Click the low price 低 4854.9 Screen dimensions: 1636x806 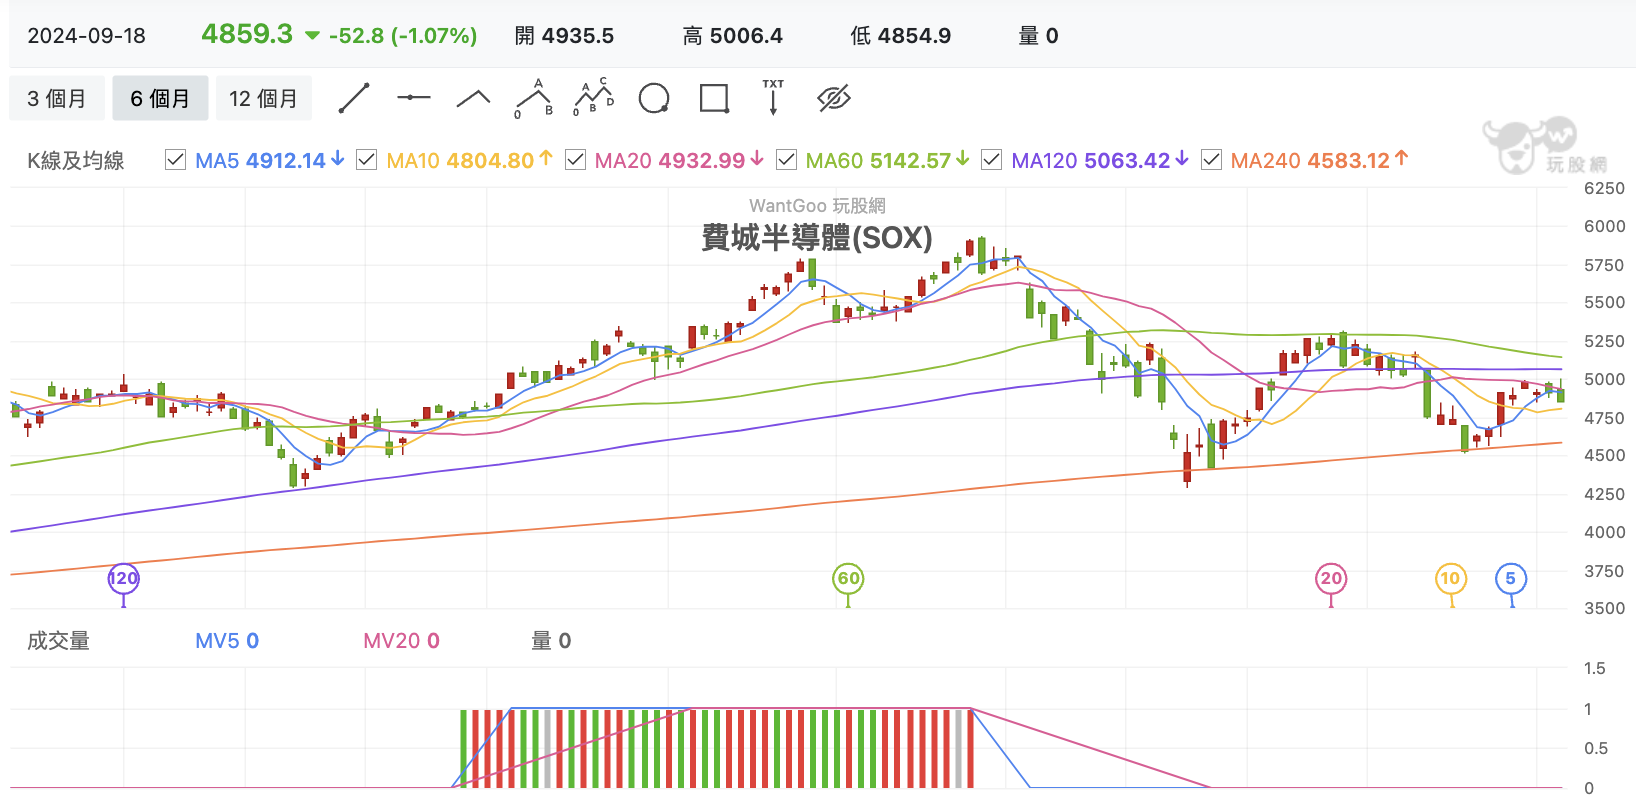pyautogui.click(x=901, y=36)
